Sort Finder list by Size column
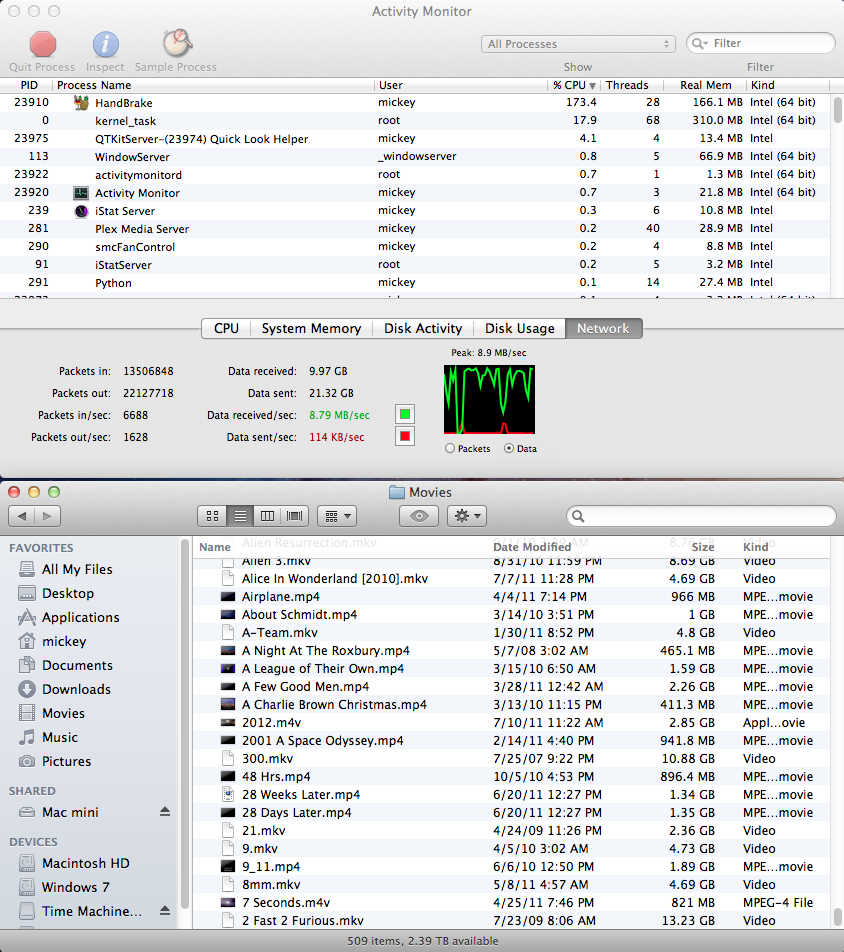Viewport: 844px width, 952px height. (x=703, y=546)
